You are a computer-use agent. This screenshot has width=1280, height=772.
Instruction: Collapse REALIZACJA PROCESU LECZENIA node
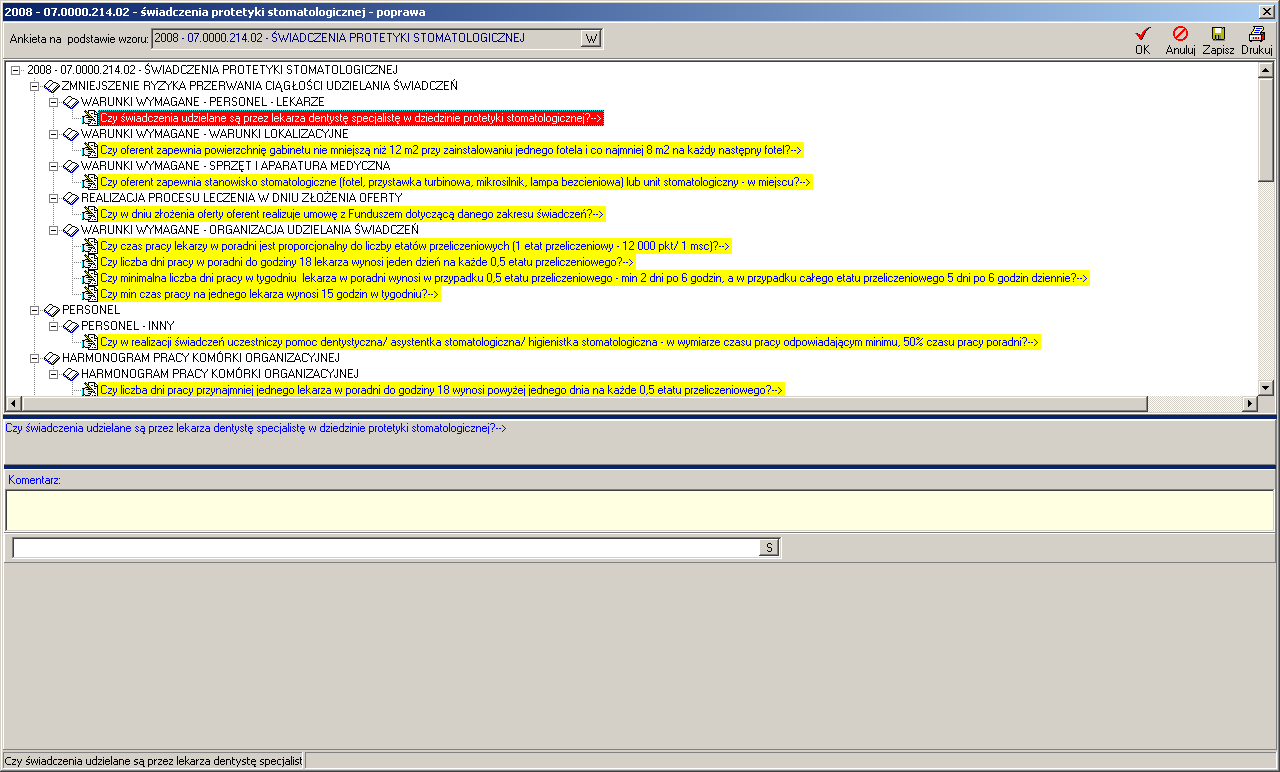pyautogui.click(x=54, y=198)
